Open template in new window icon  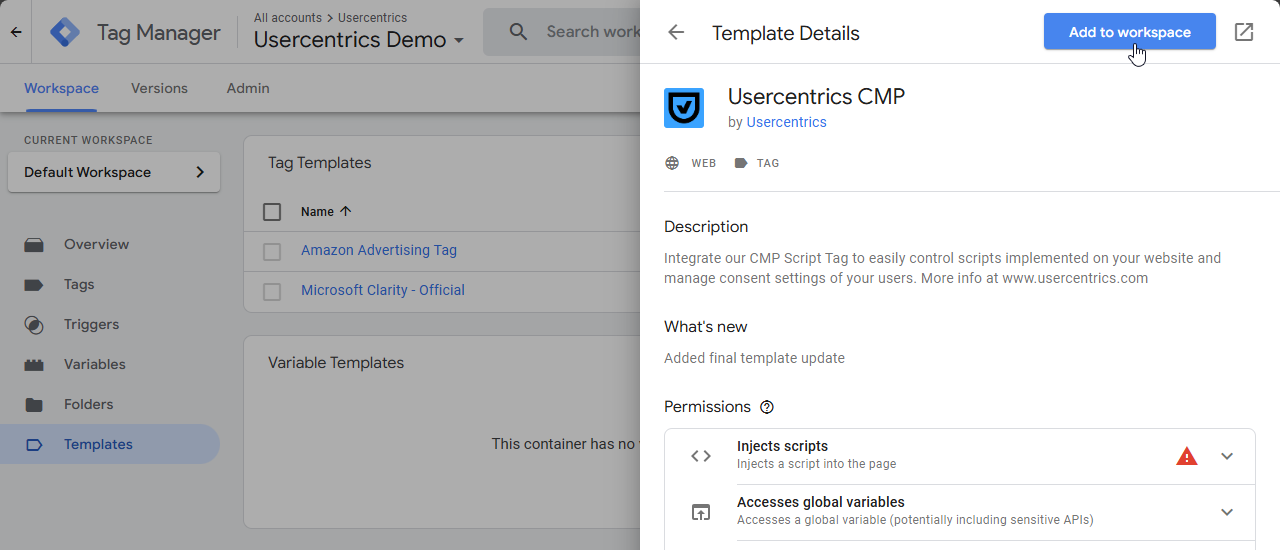click(1244, 32)
